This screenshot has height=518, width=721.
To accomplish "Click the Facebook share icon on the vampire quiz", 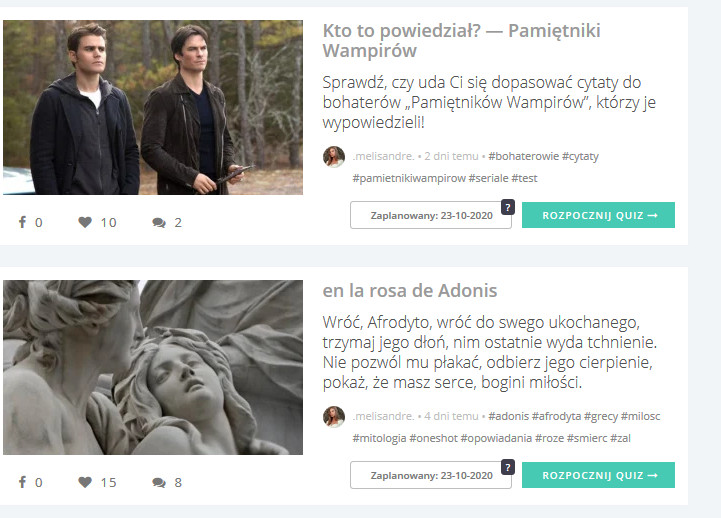I will [22, 222].
